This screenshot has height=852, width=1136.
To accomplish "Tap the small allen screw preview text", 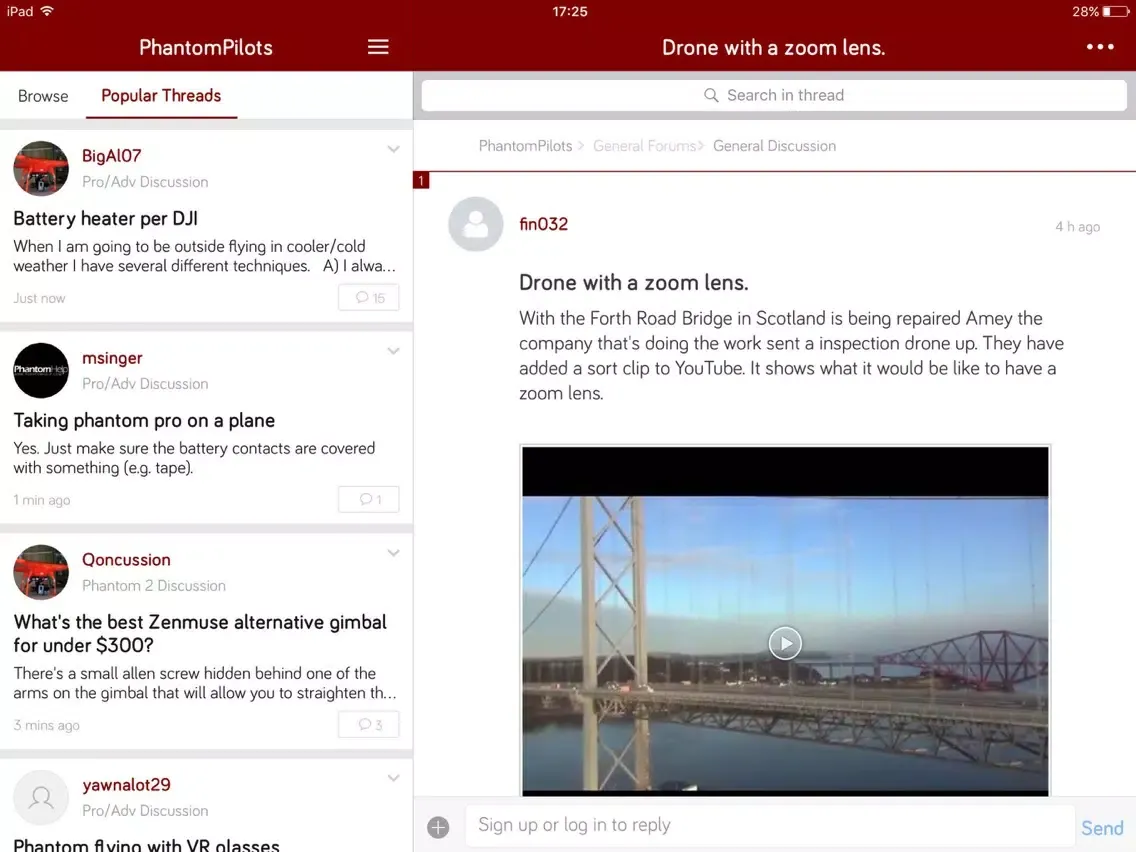I will point(205,683).
